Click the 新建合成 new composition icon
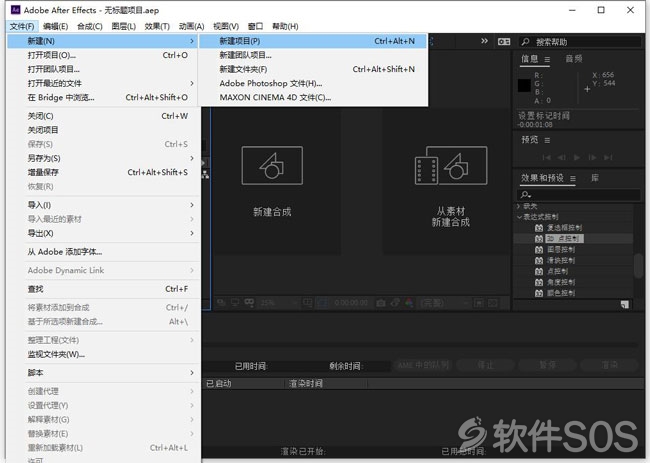The height and width of the screenshot is (463, 650). [272, 165]
